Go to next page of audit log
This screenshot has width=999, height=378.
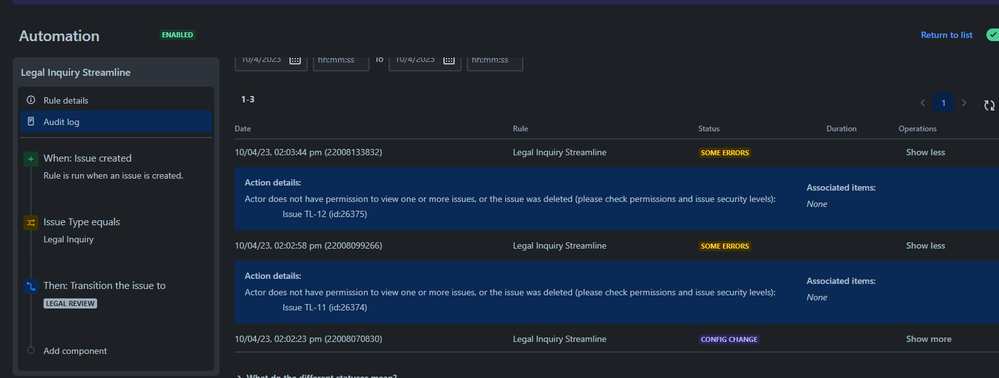964,103
